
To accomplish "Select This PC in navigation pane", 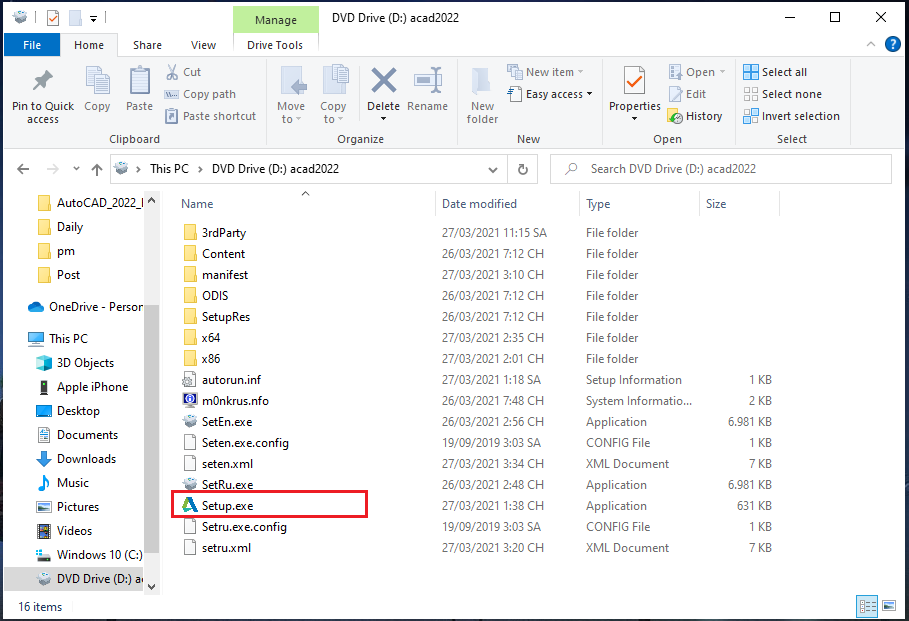I will 58,338.
